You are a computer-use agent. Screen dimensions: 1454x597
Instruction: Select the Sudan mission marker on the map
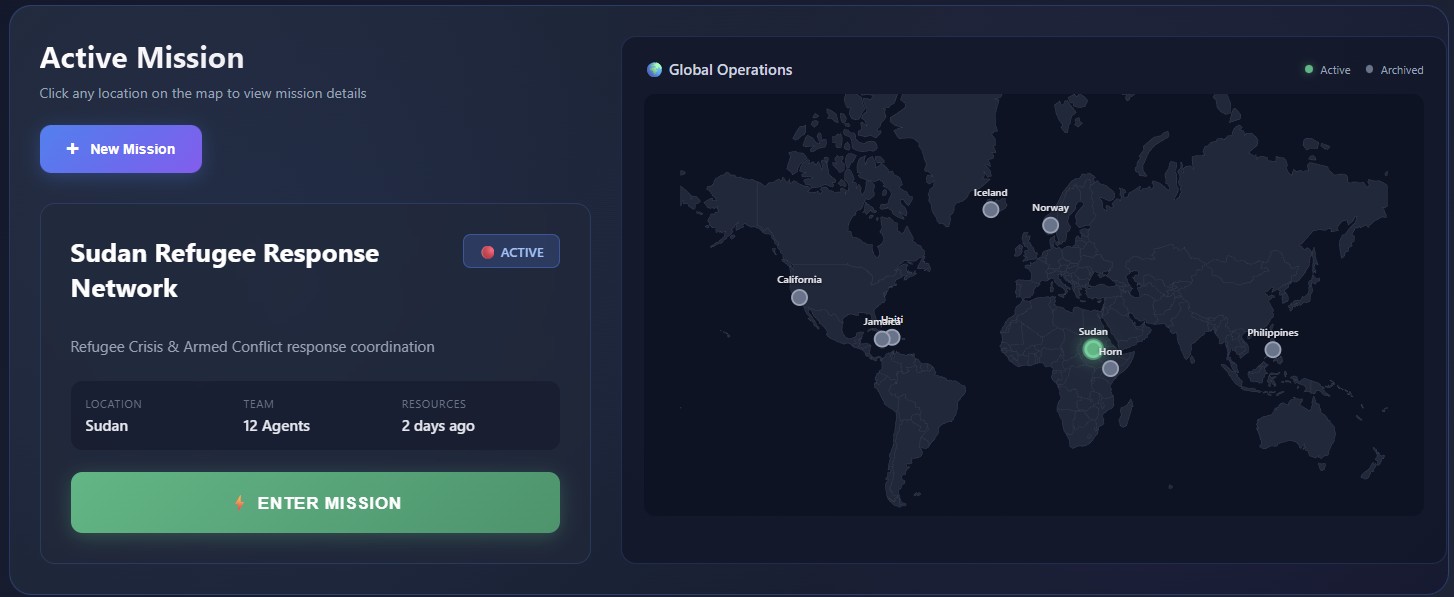pos(1092,349)
